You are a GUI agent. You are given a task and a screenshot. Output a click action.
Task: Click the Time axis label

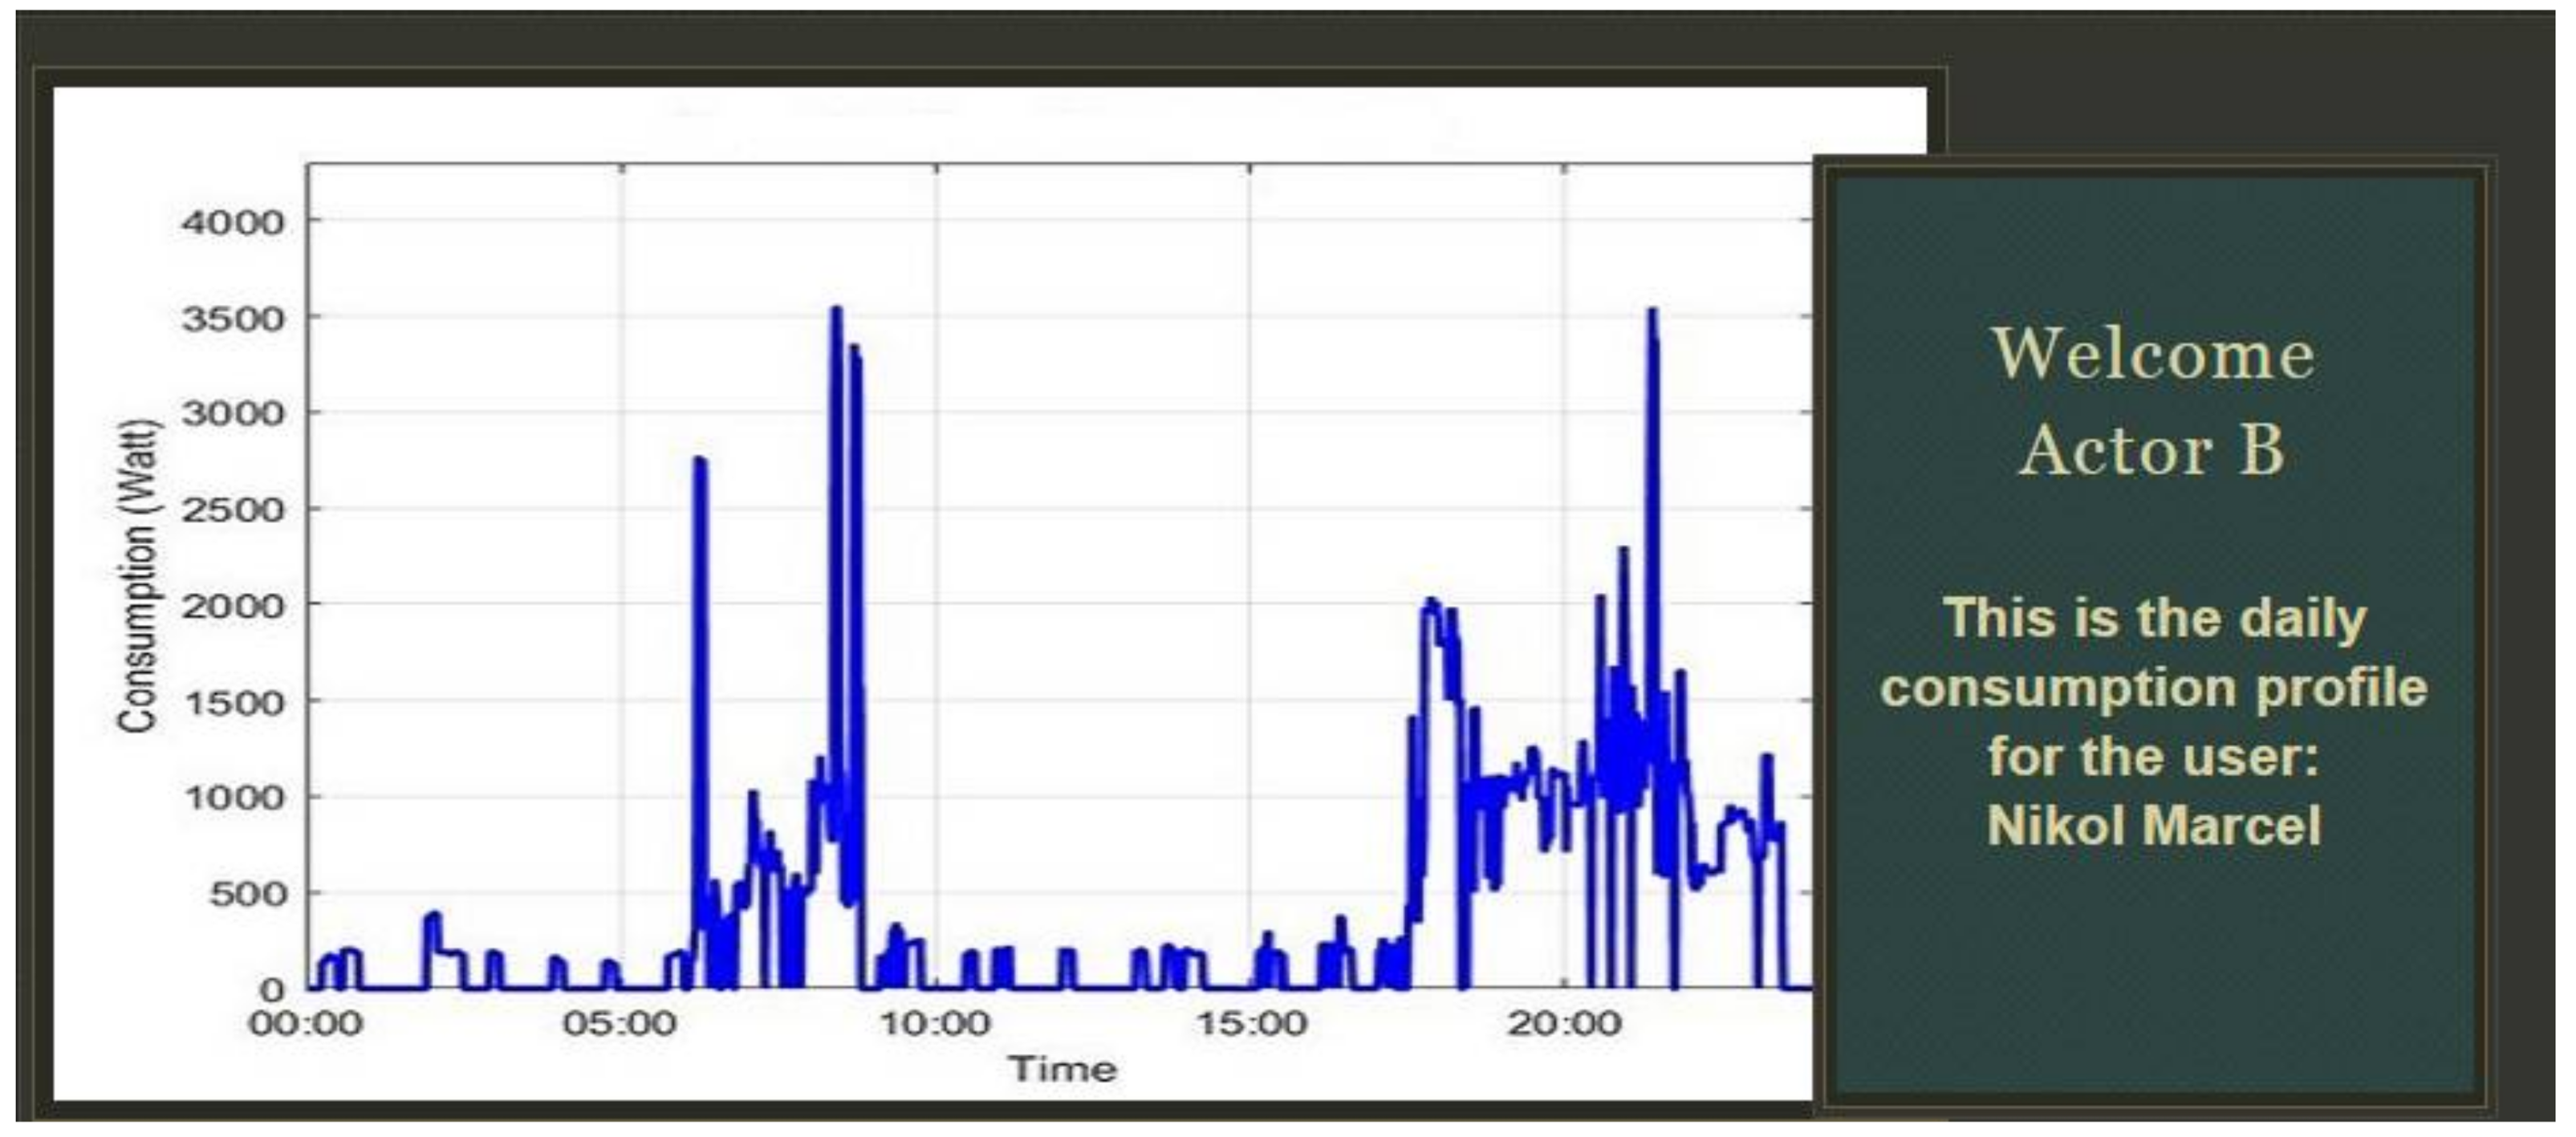[x=1062, y=1069]
